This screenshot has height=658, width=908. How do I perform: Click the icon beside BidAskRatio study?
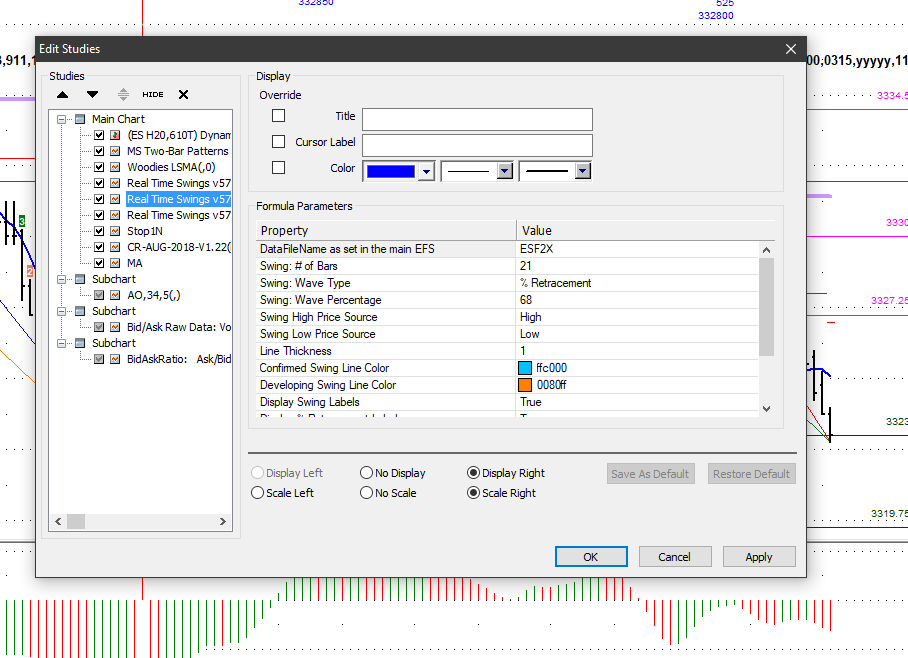coord(115,359)
